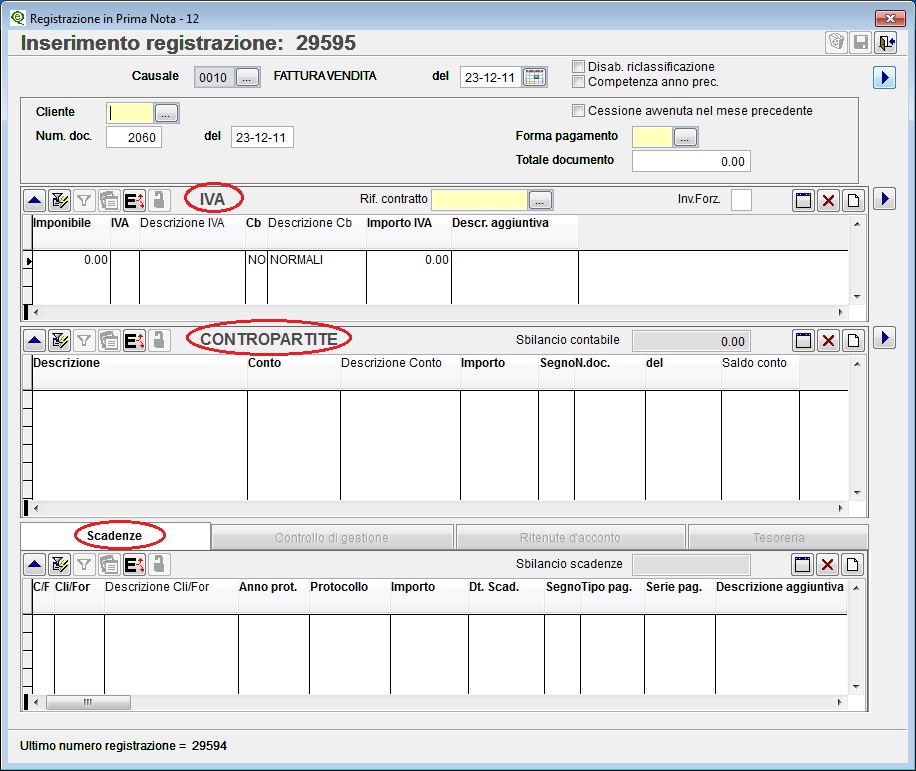Add new Scadenze row with page icon
The width and height of the screenshot is (916, 771).
point(852,564)
